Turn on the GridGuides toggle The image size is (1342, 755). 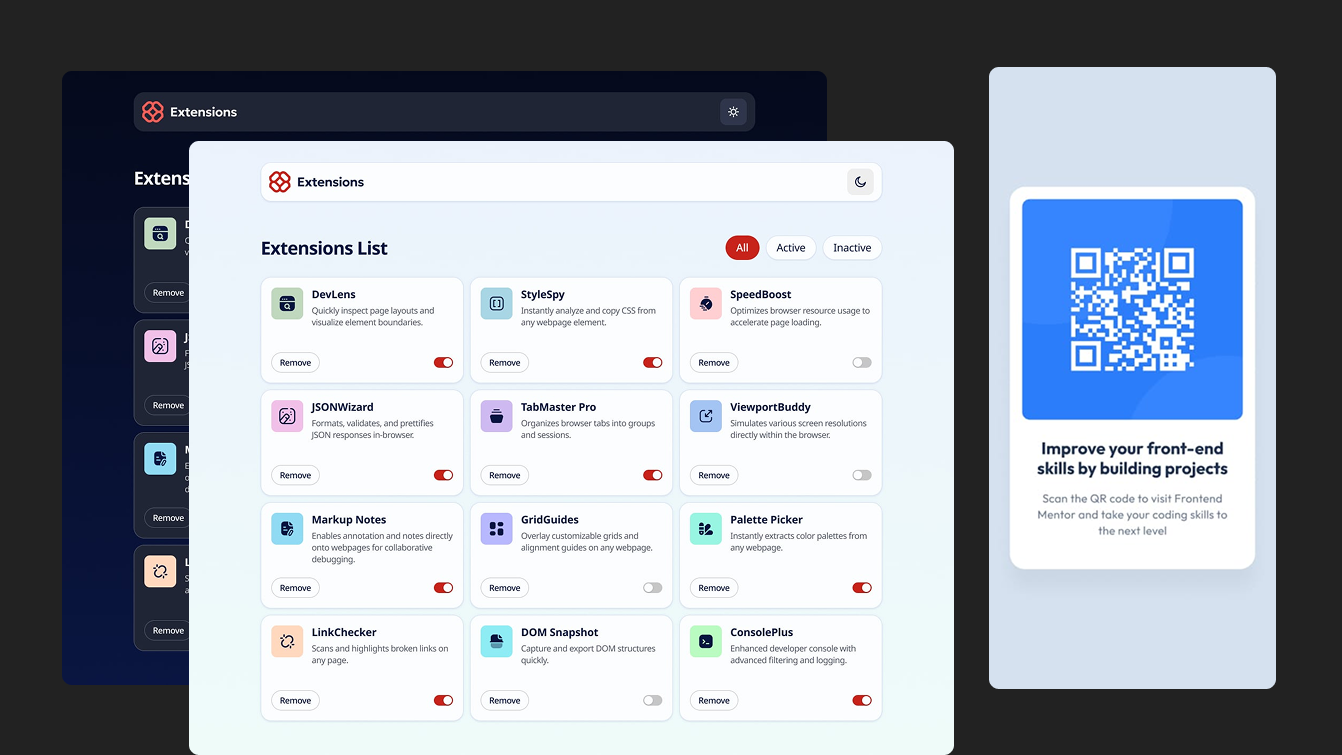[x=652, y=588]
